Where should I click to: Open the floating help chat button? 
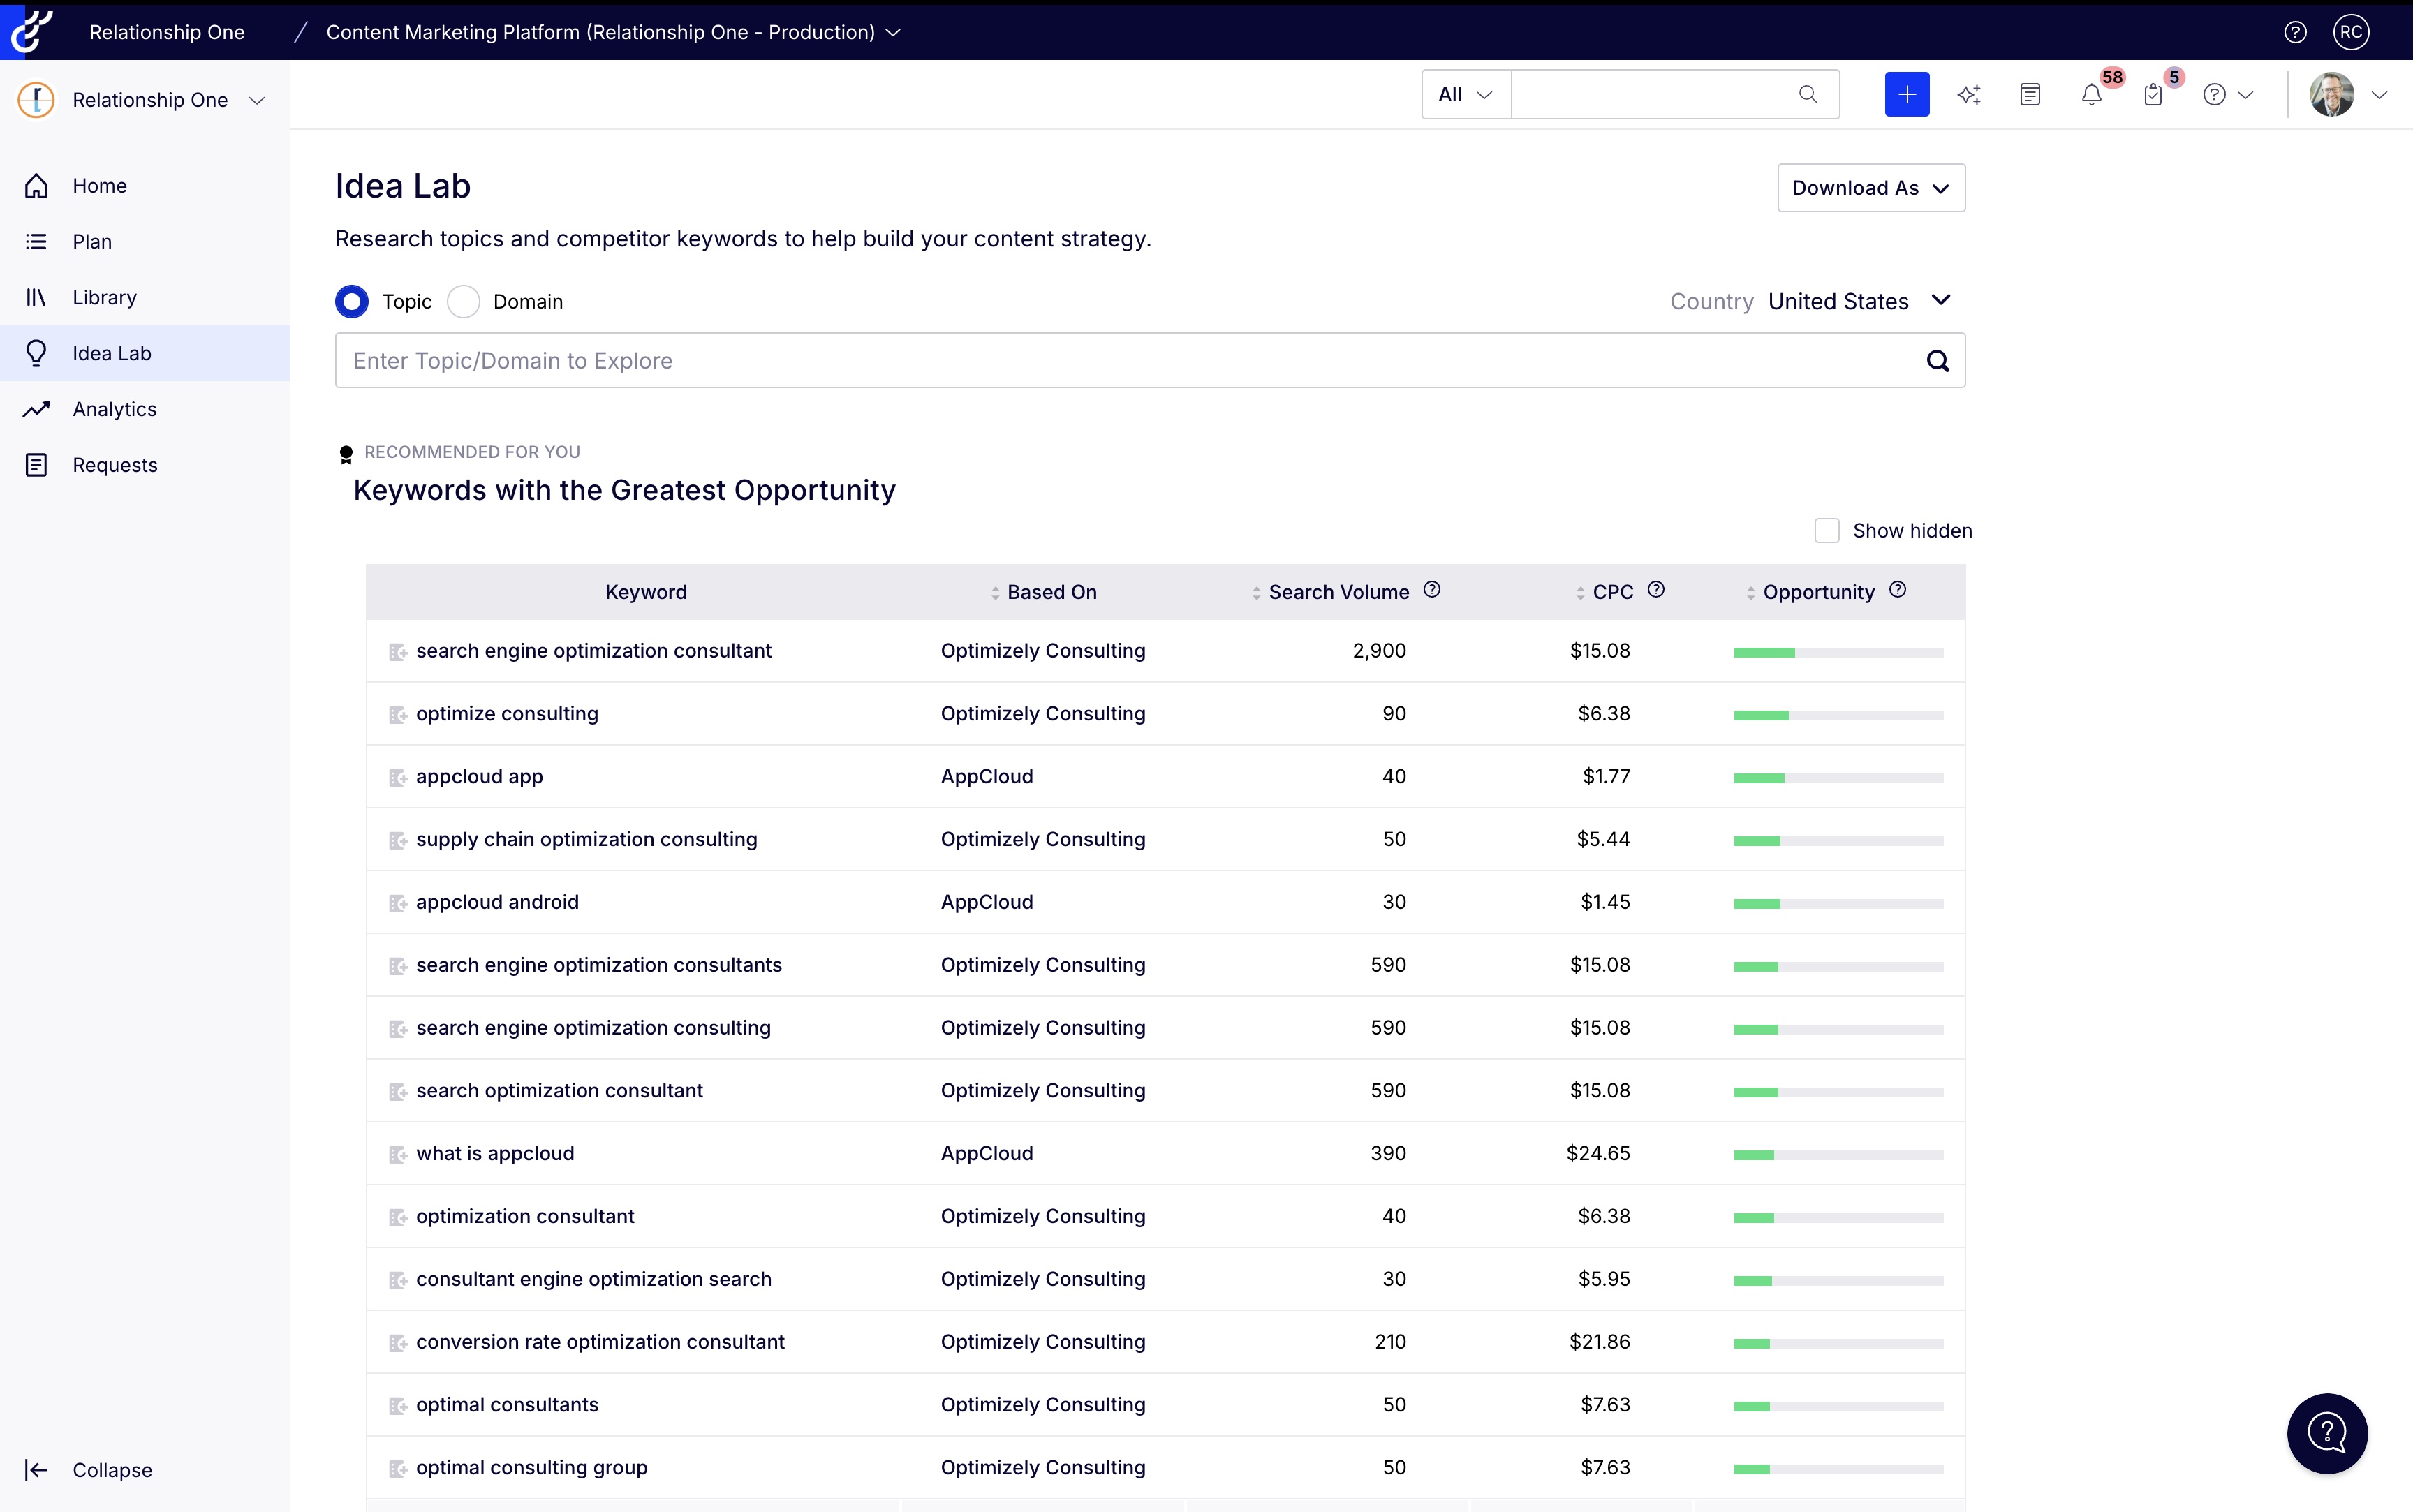(x=2327, y=1433)
